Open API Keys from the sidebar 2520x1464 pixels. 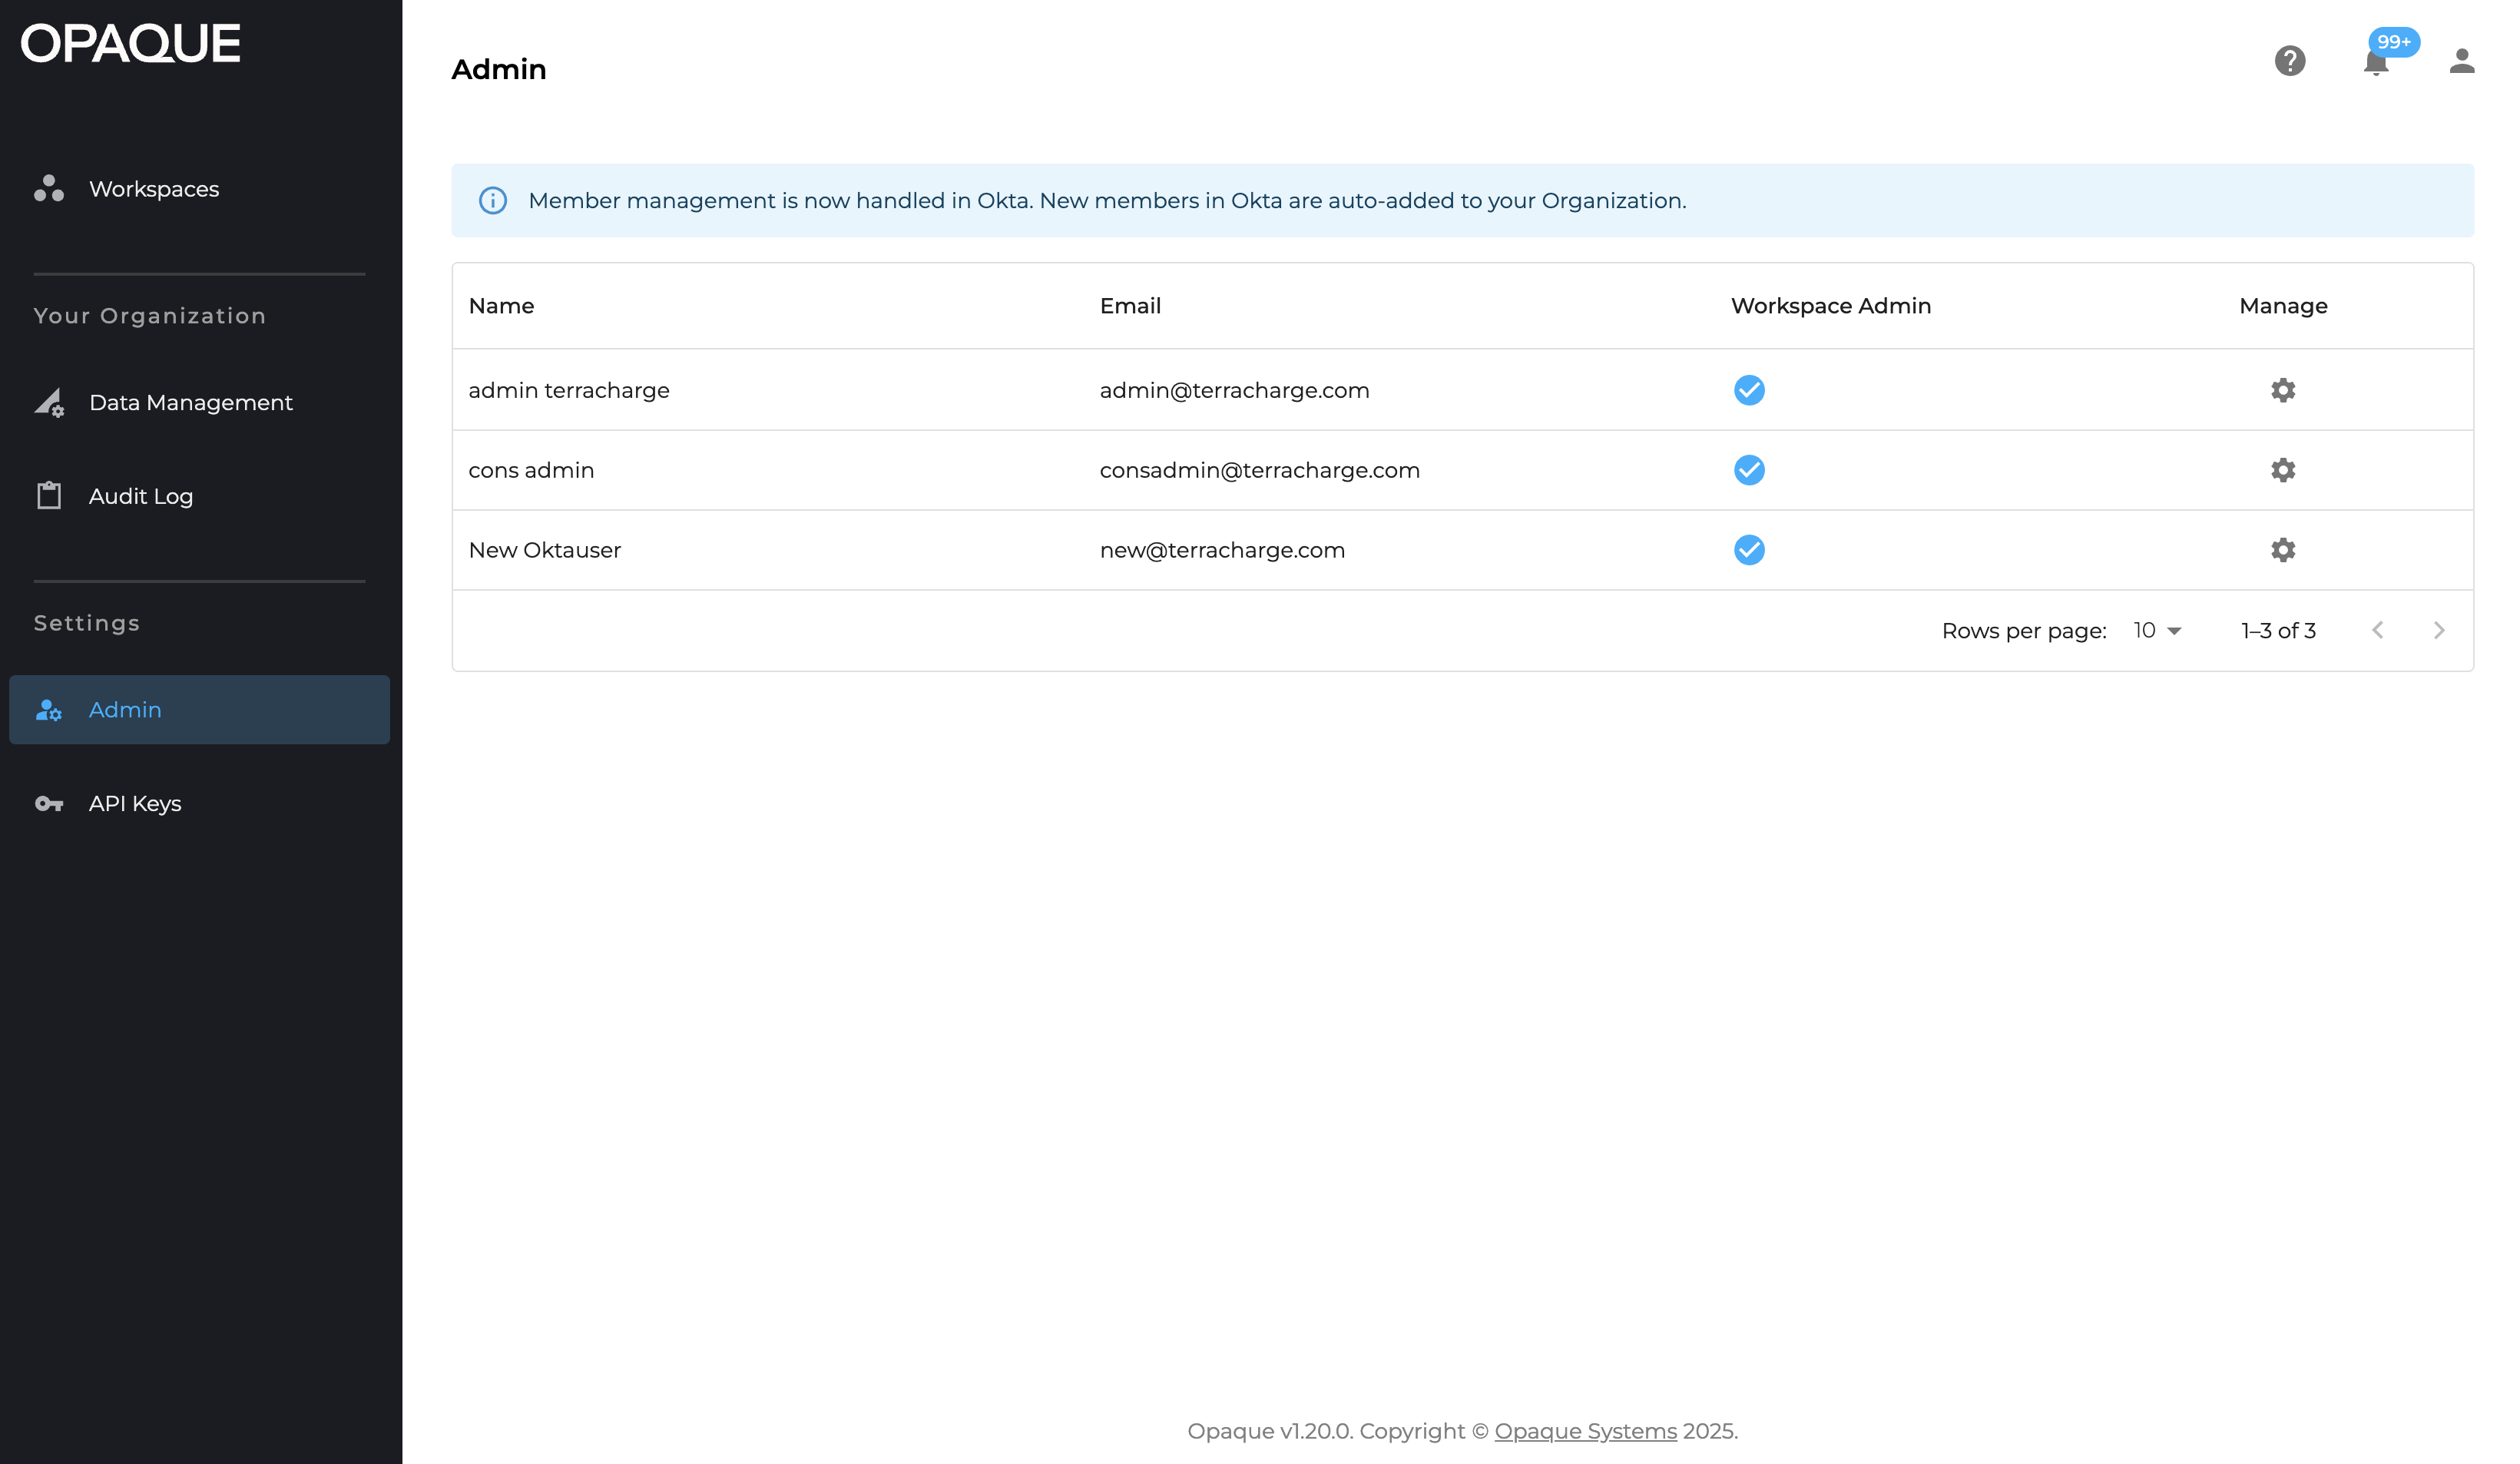(199, 804)
